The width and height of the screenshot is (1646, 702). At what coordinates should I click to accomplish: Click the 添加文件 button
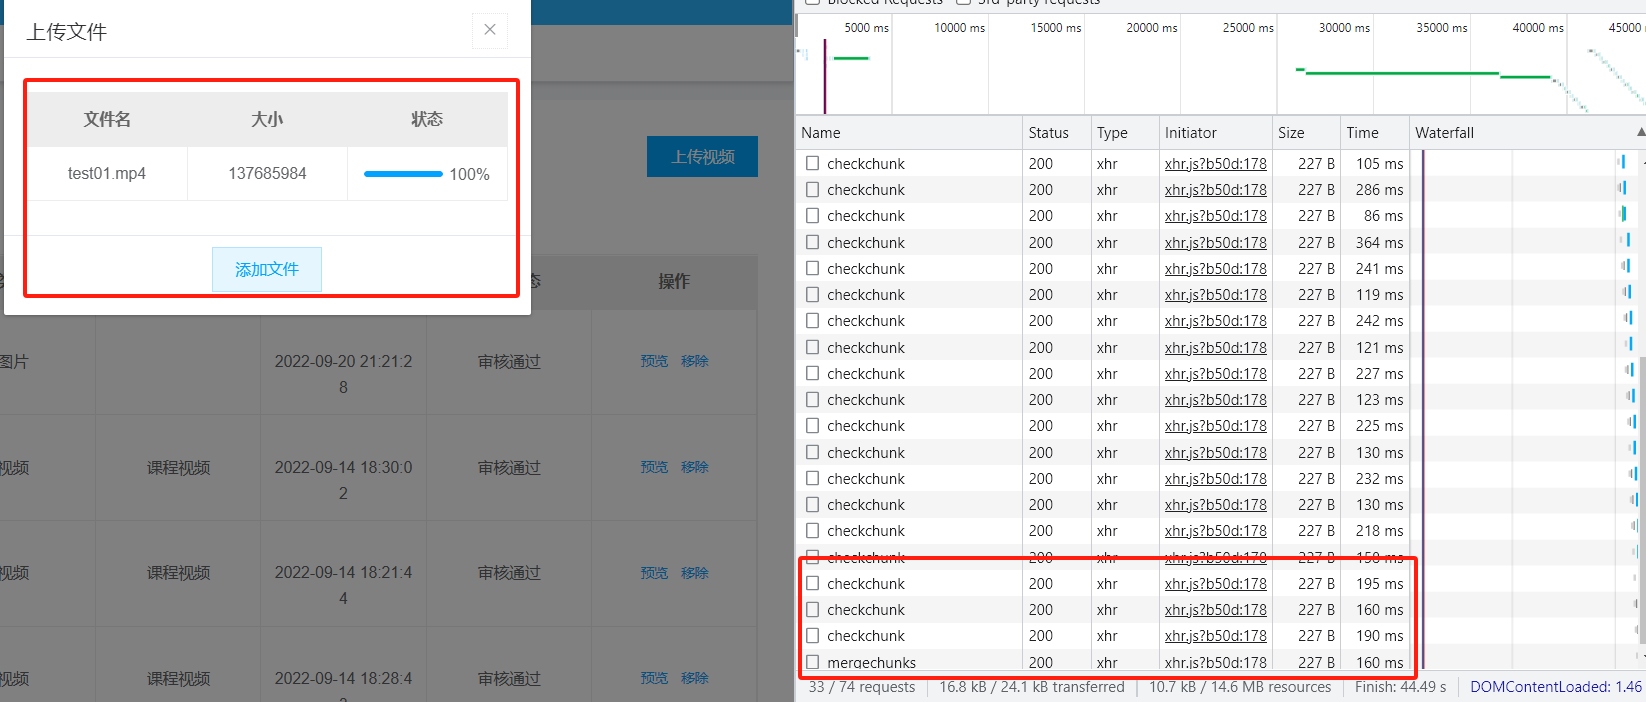pyautogui.click(x=267, y=269)
